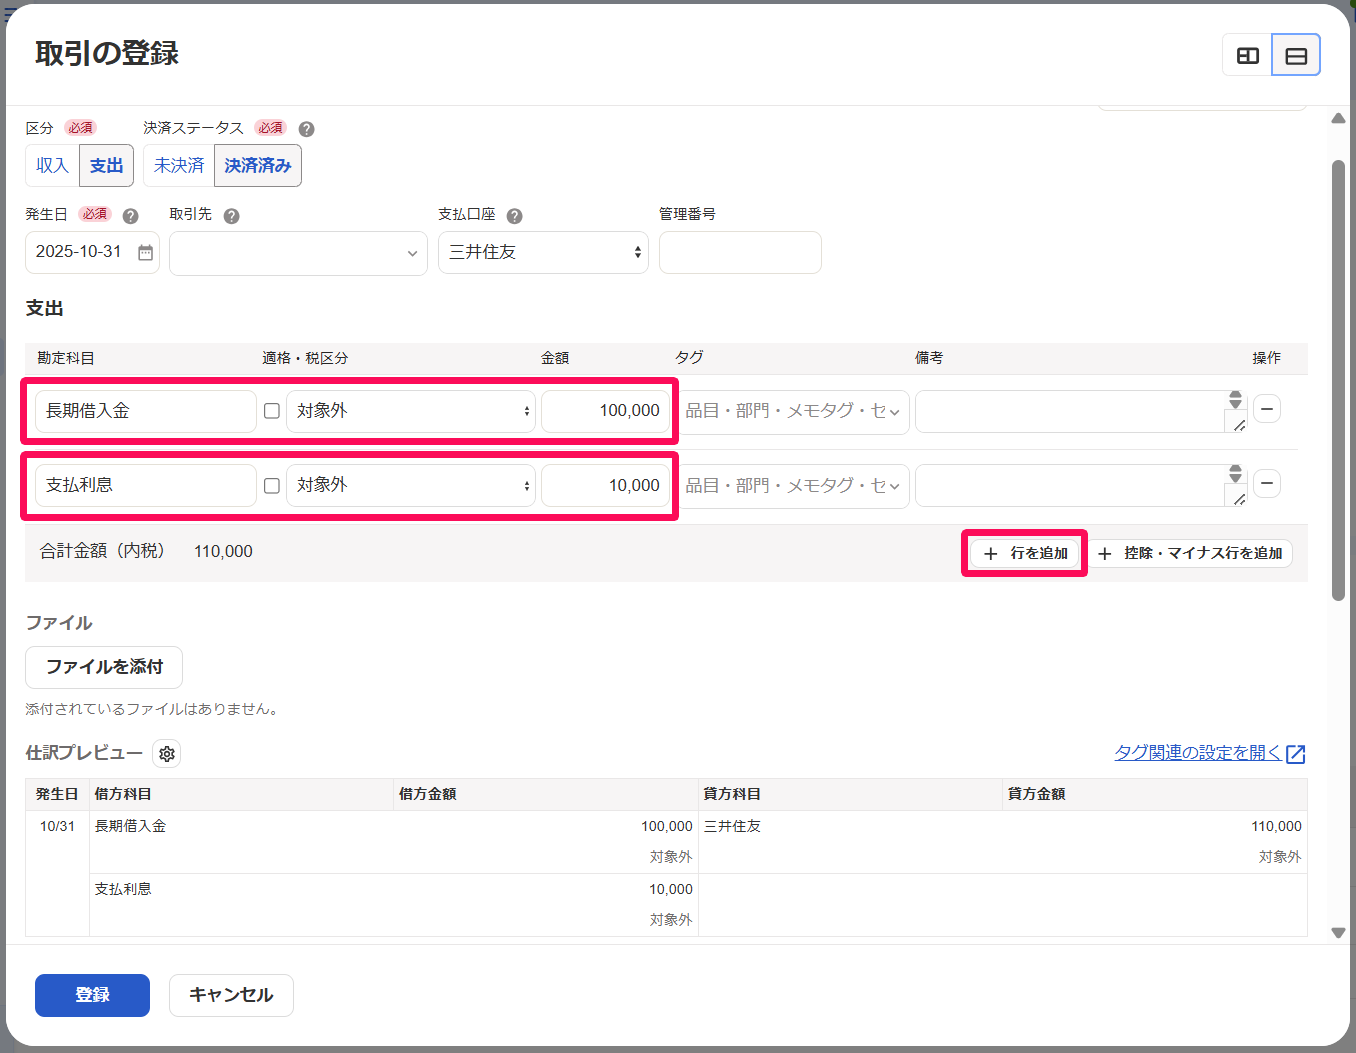Open help icon beside 決済ステータス
Viewport: 1356px width, 1053px height.
[307, 129]
